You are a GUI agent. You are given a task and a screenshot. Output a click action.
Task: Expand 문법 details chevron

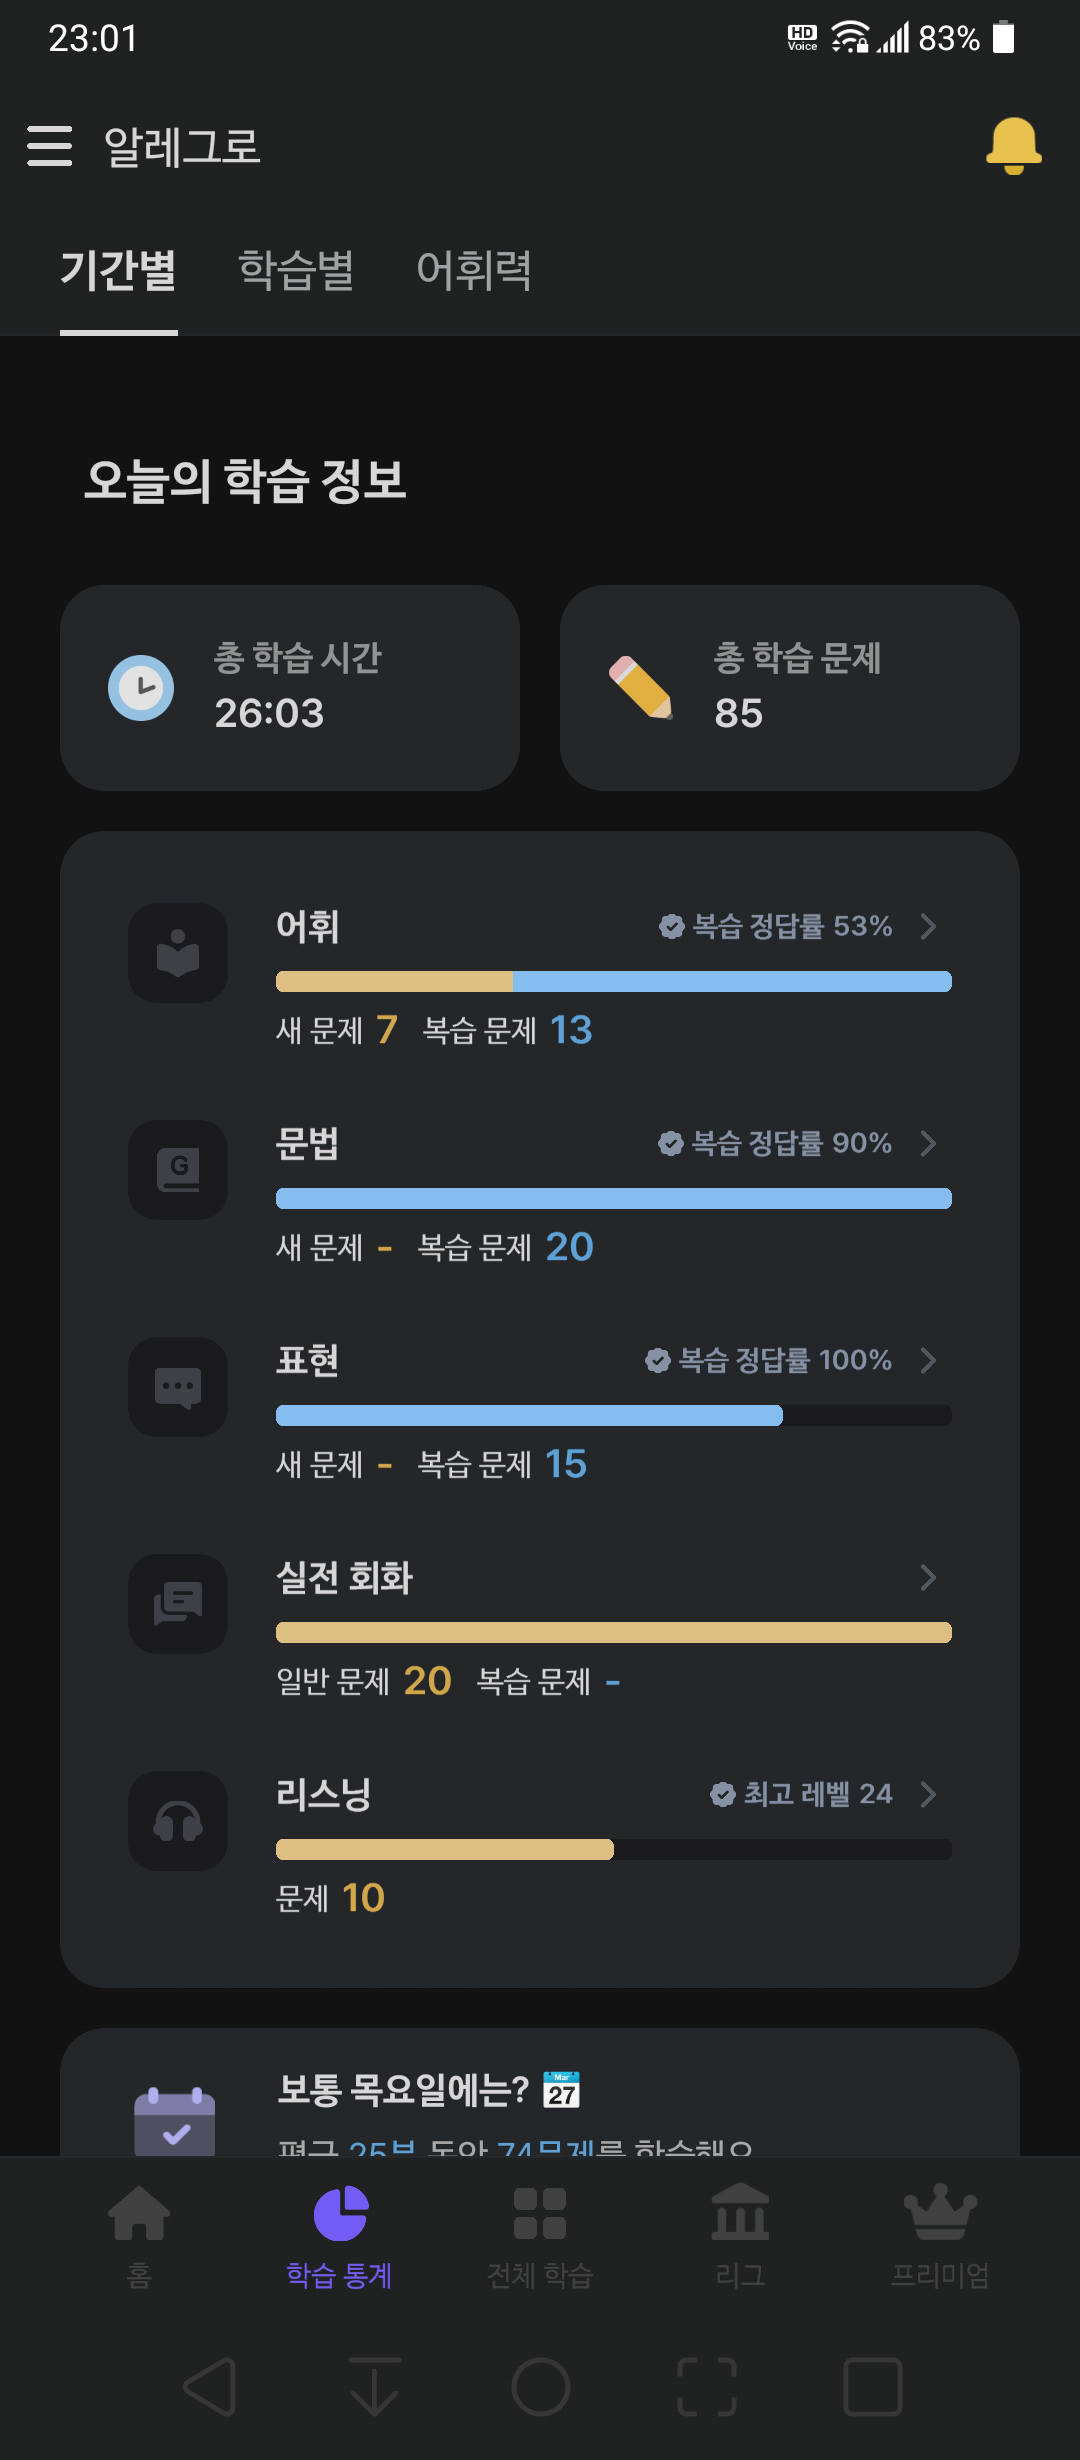[928, 1143]
